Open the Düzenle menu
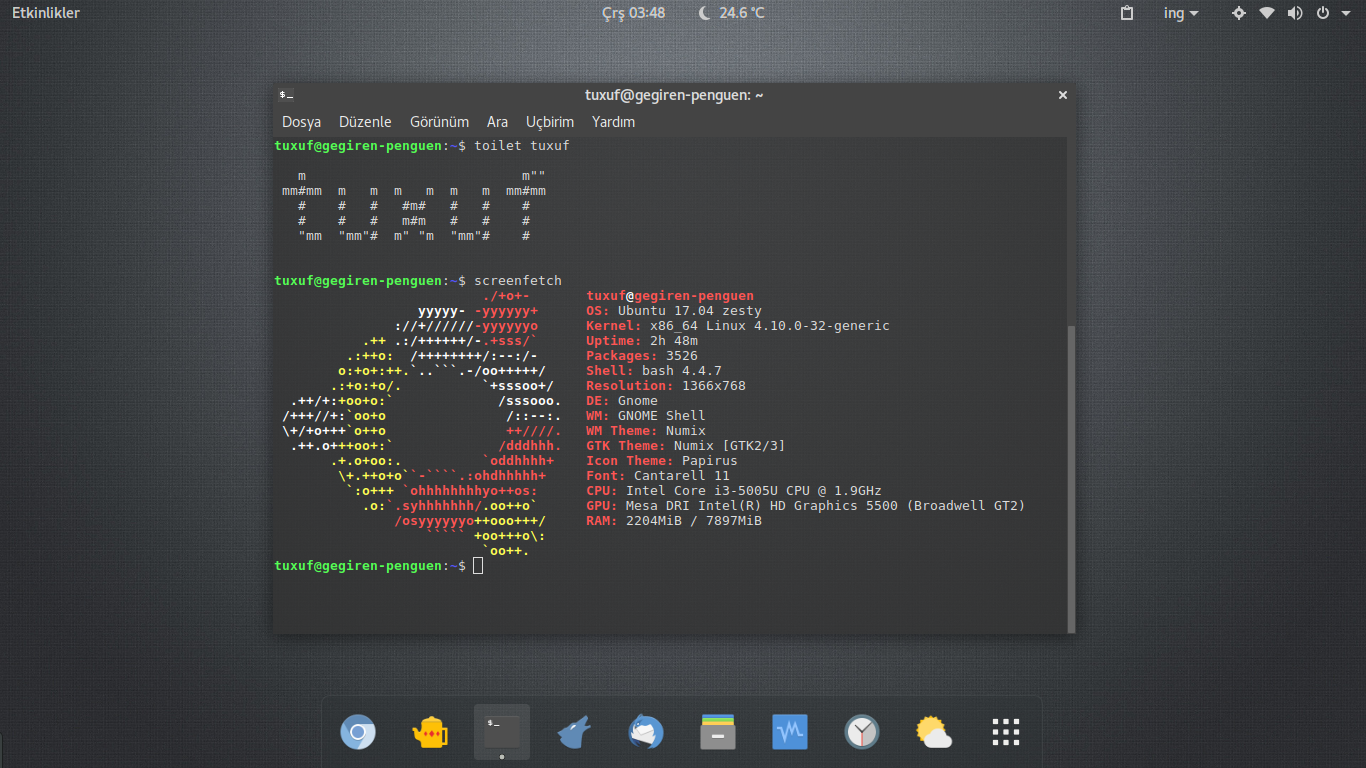 point(365,122)
